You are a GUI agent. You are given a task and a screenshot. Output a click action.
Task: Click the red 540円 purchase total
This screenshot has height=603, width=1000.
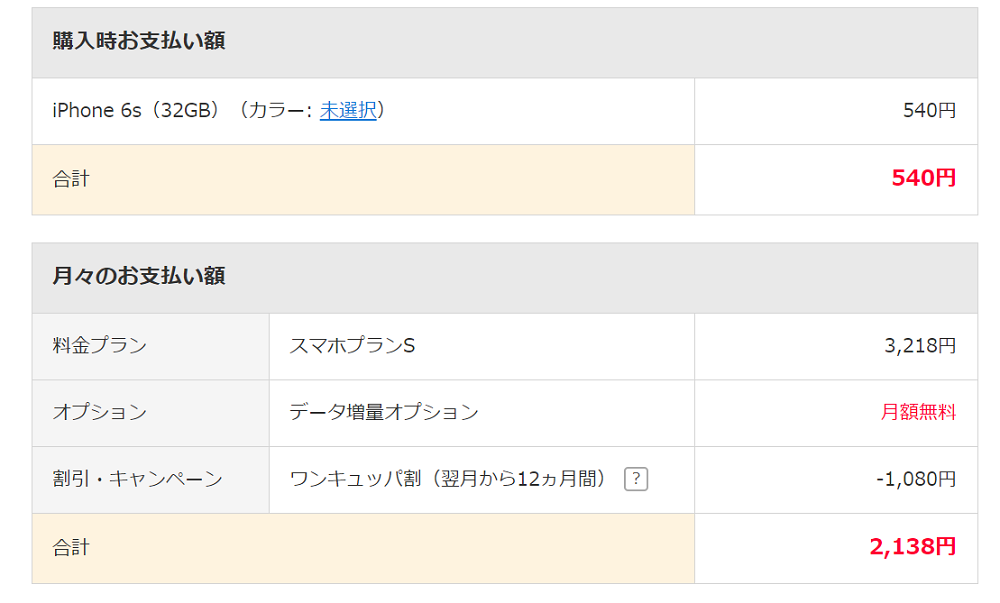point(923,179)
